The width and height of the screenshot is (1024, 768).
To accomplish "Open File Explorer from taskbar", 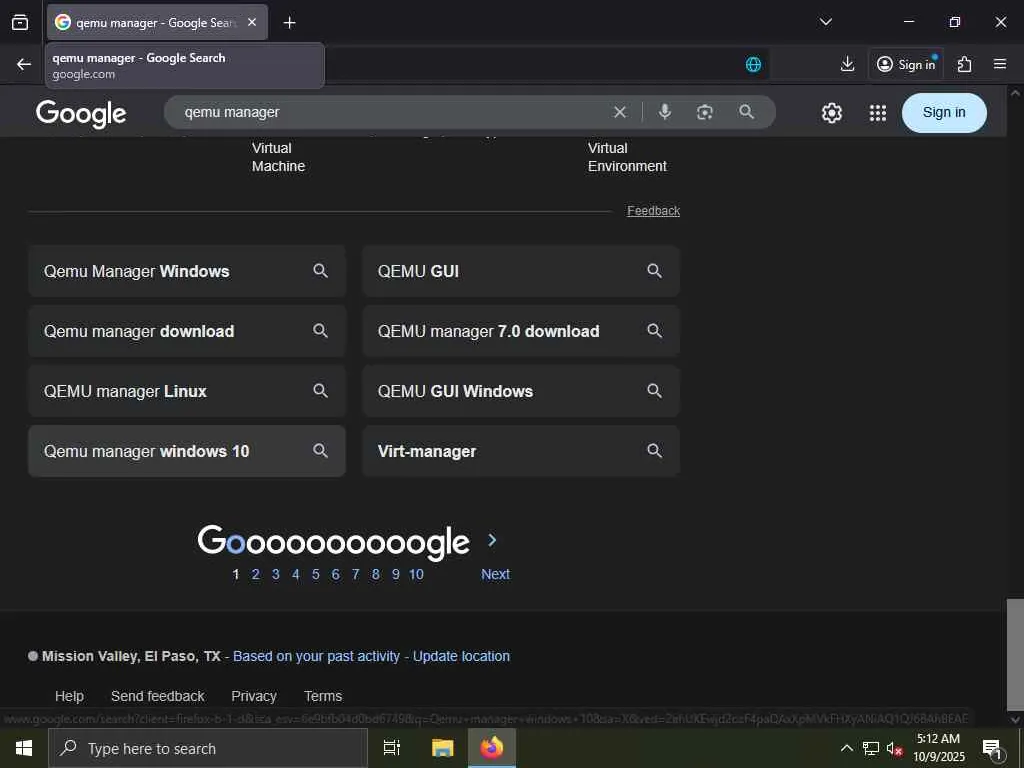I will click(442, 748).
